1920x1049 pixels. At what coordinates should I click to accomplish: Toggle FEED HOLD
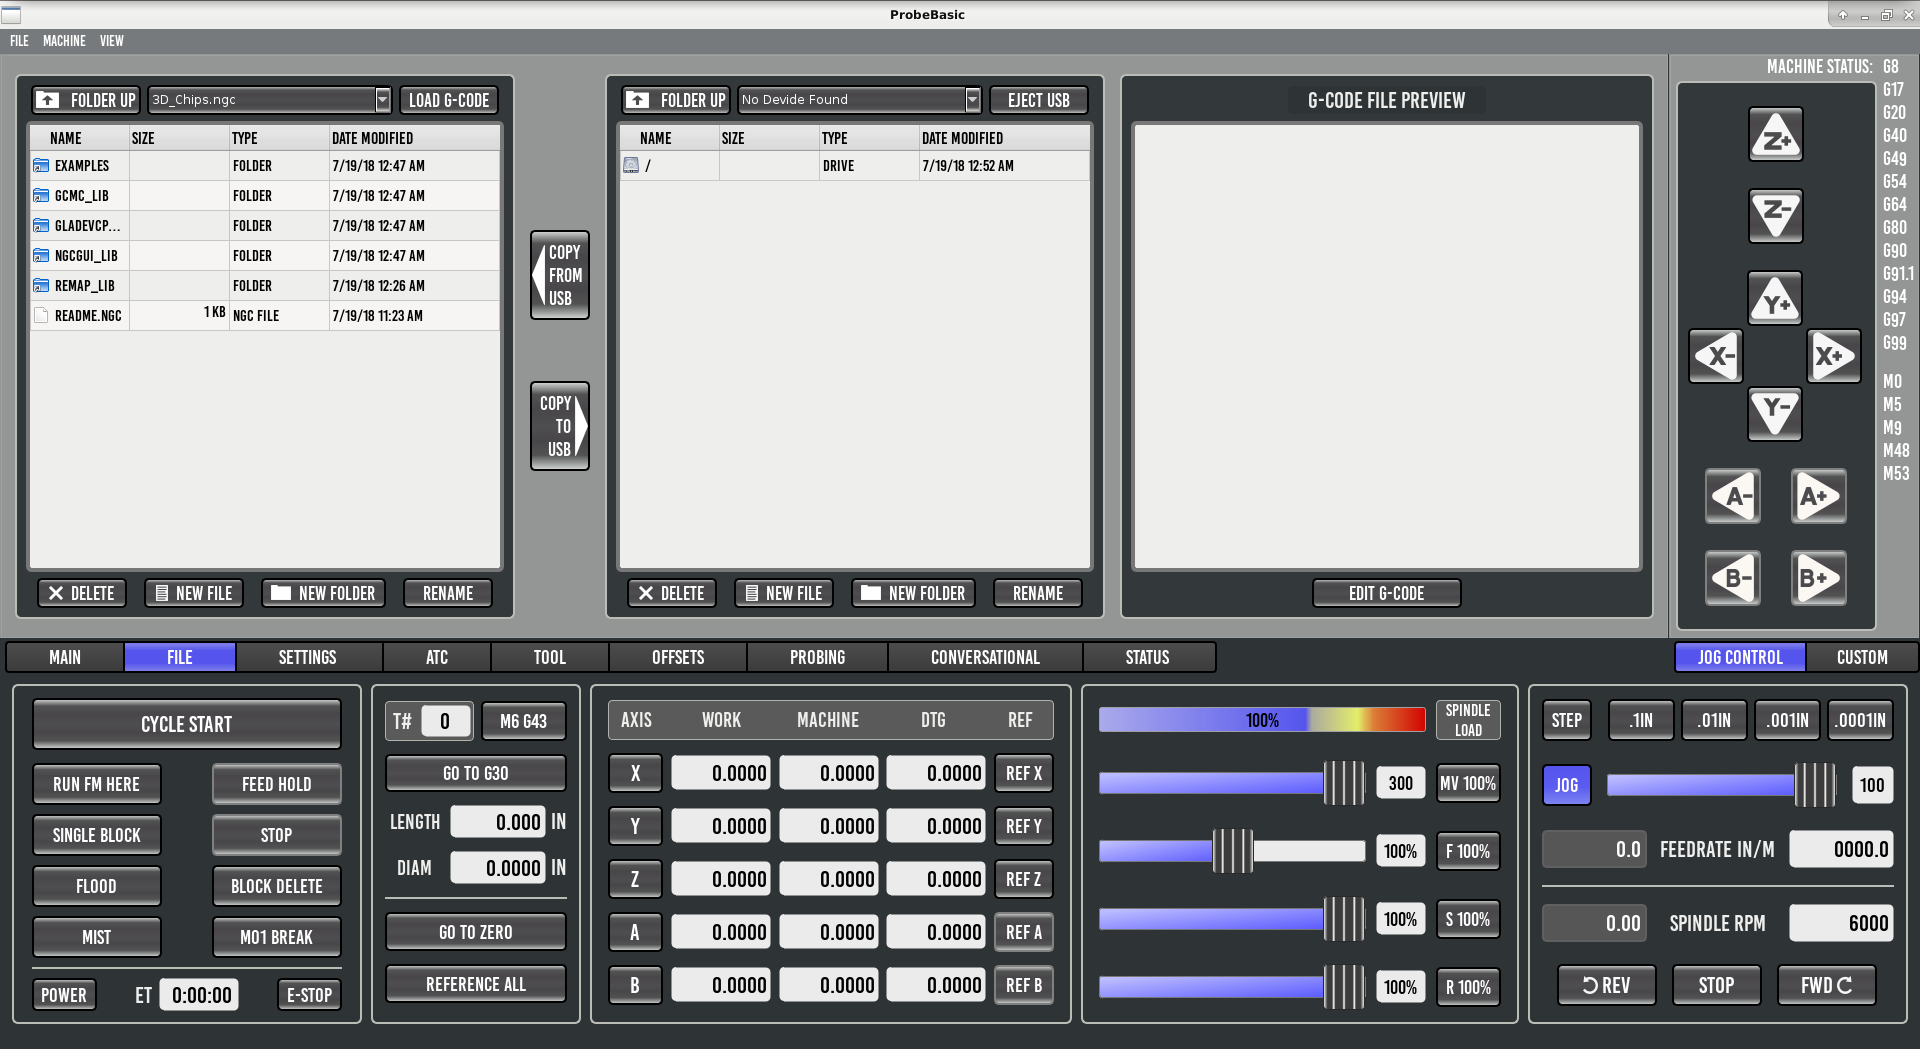277,784
